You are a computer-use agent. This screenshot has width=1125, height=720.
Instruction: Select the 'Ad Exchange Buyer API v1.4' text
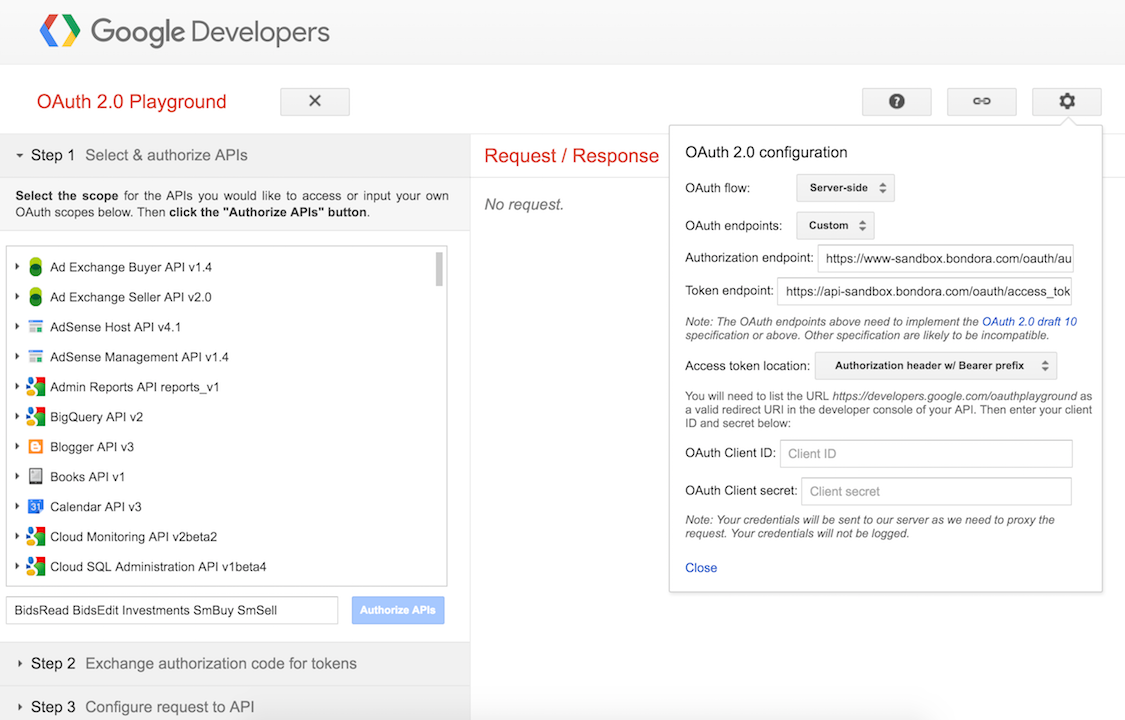pyautogui.click(x=131, y=267)
